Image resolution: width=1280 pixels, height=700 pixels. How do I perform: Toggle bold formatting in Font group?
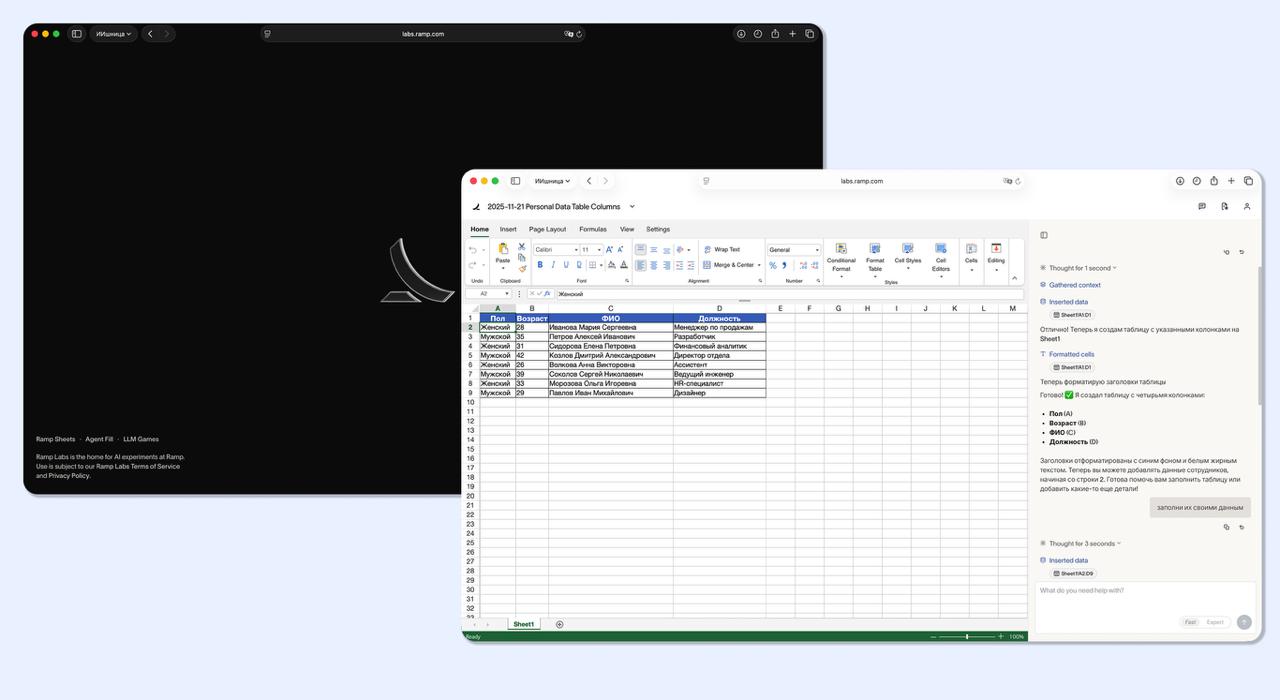[x=540, y=265]
